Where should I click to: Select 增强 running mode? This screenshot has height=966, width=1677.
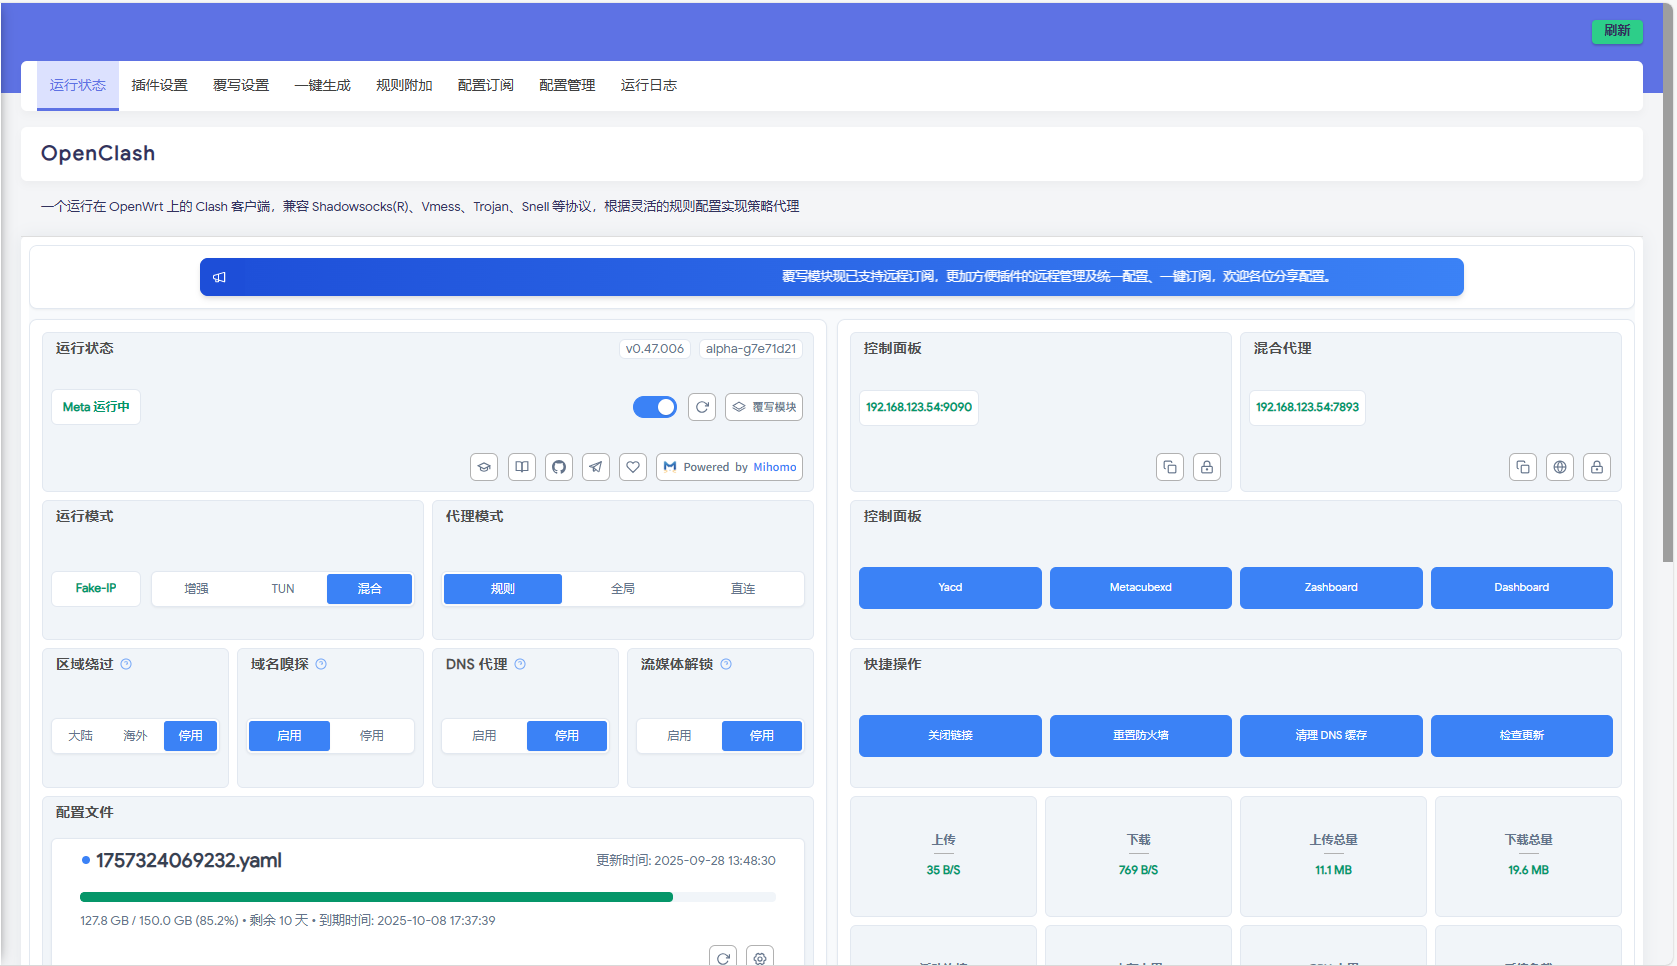[196, 589]
